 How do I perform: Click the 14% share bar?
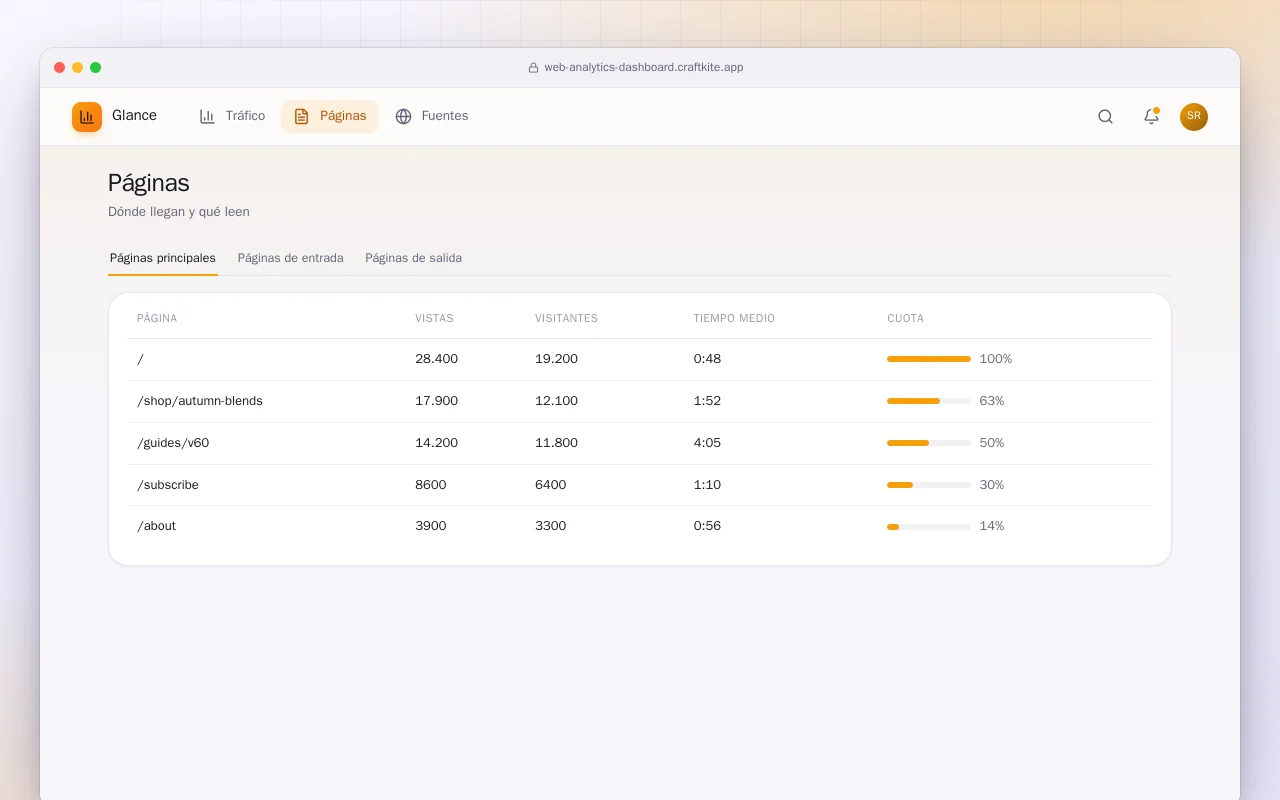click(x=929, y=526)
